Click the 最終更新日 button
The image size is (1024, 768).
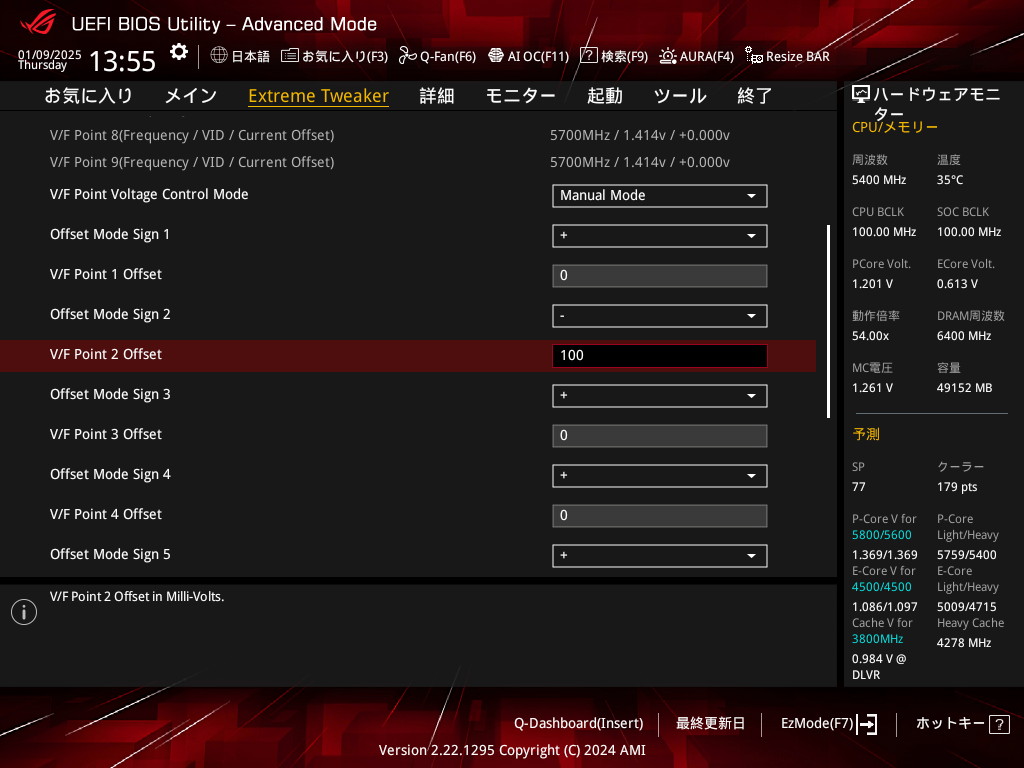click(x=710, y=723)
